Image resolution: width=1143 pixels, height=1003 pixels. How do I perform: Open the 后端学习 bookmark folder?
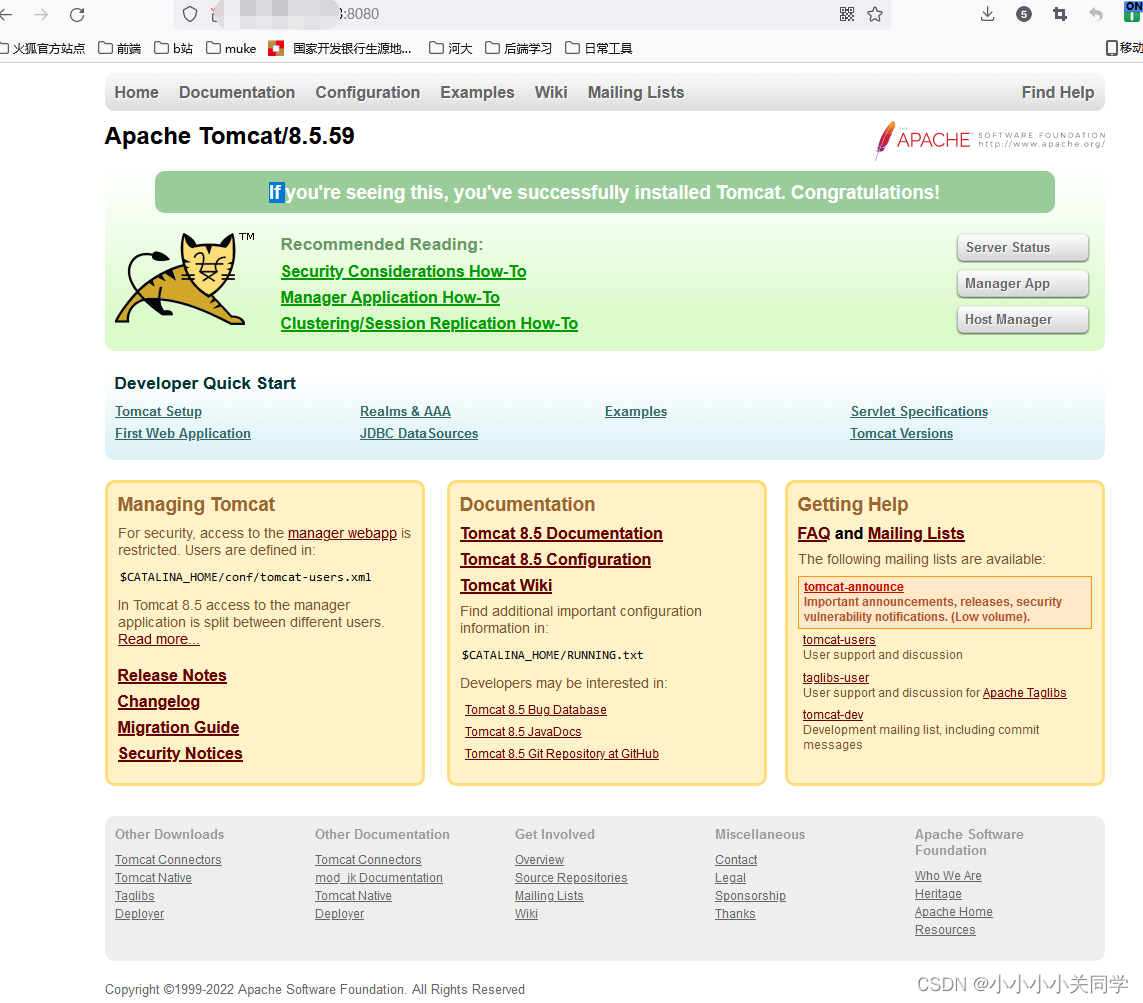coord(518,48)
